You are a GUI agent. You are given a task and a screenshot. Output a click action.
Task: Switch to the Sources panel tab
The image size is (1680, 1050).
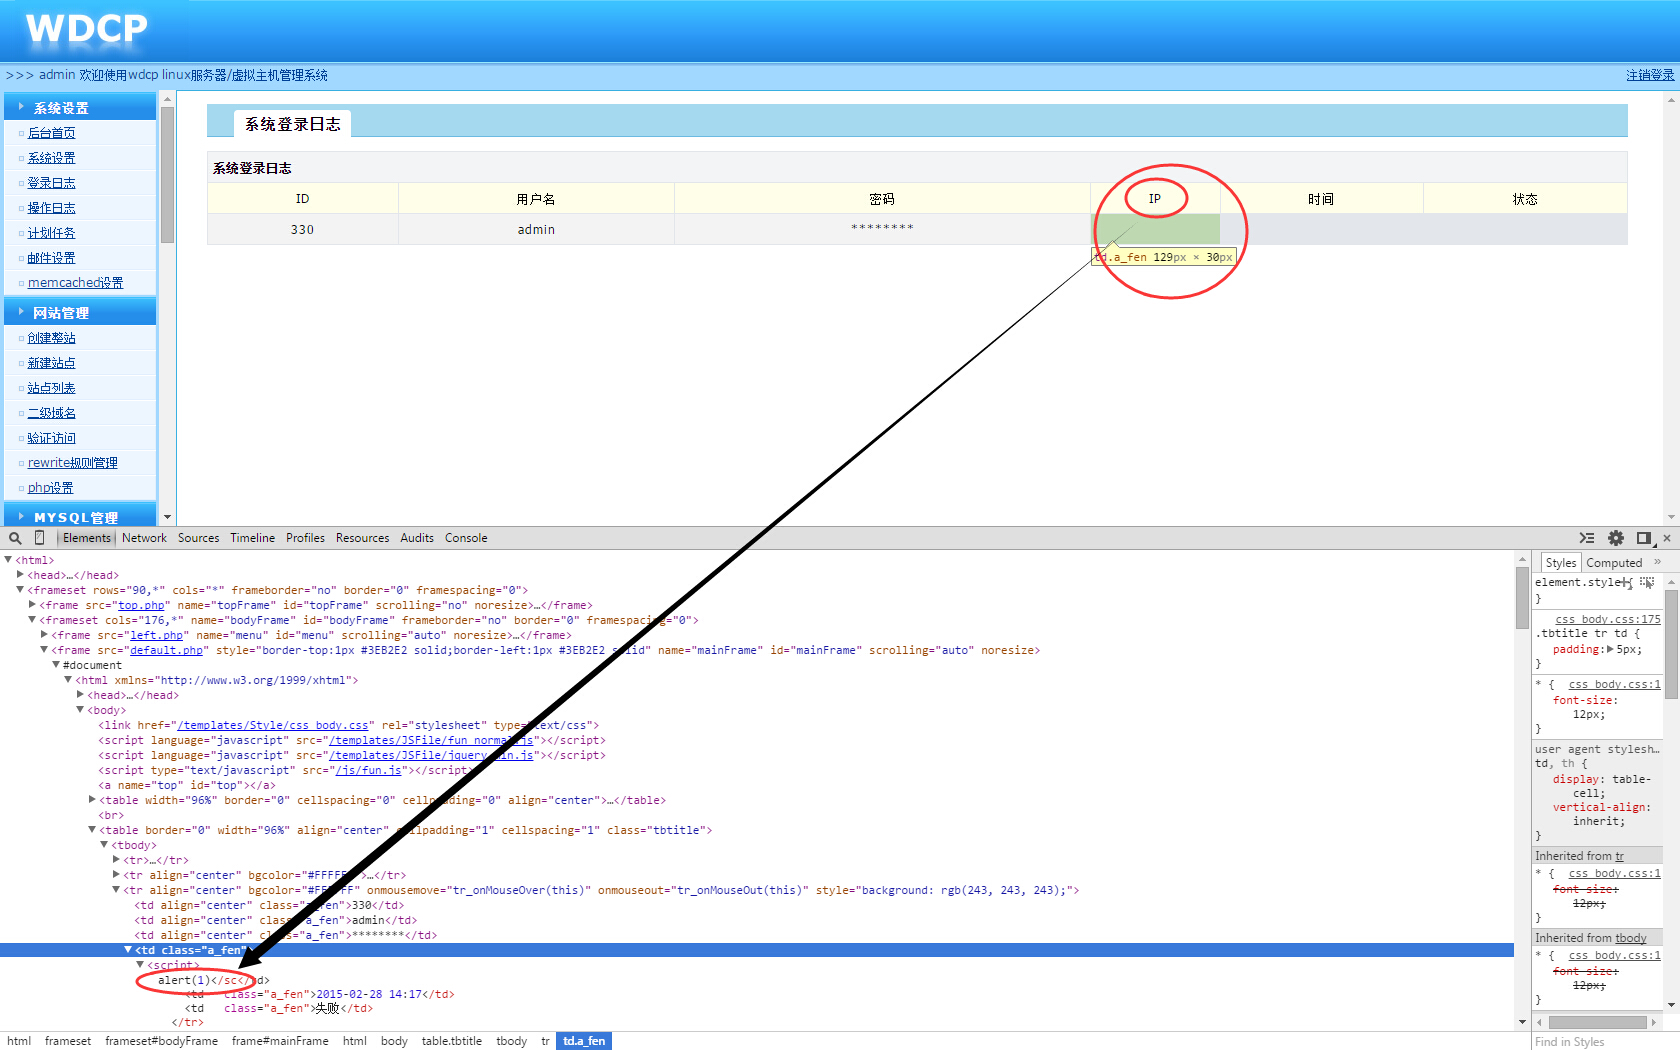click(x=198, y=538)
